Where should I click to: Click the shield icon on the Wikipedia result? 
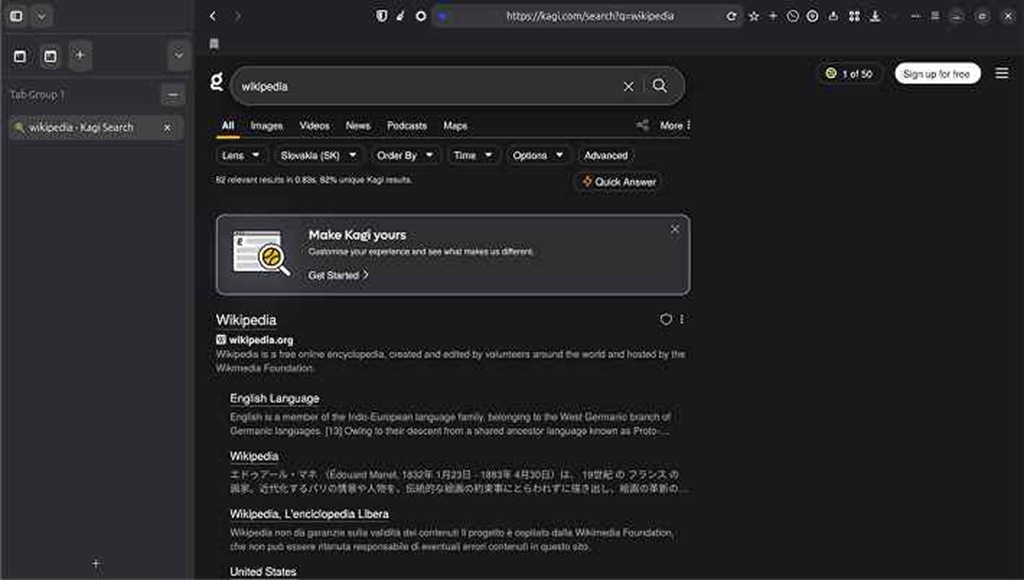click(x=665, y=319)
